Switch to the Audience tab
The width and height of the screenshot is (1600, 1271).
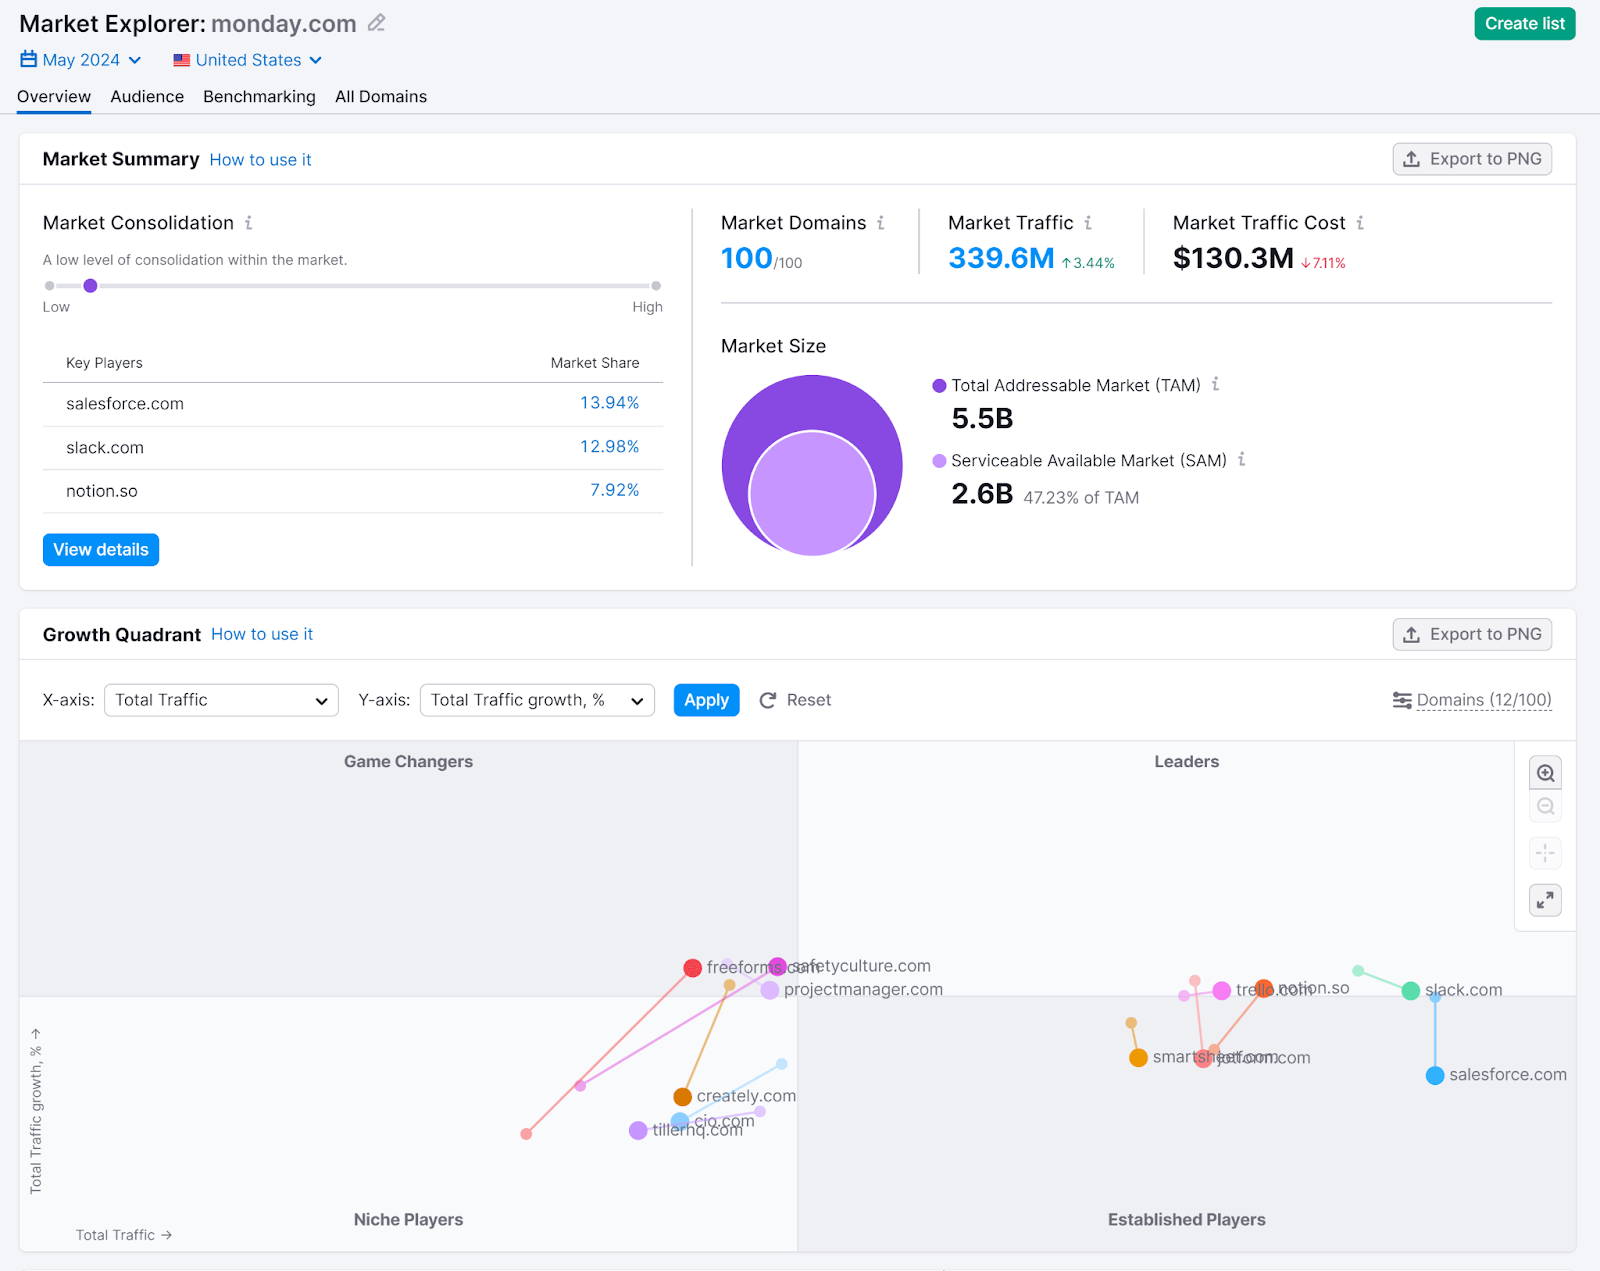(146, 96)
